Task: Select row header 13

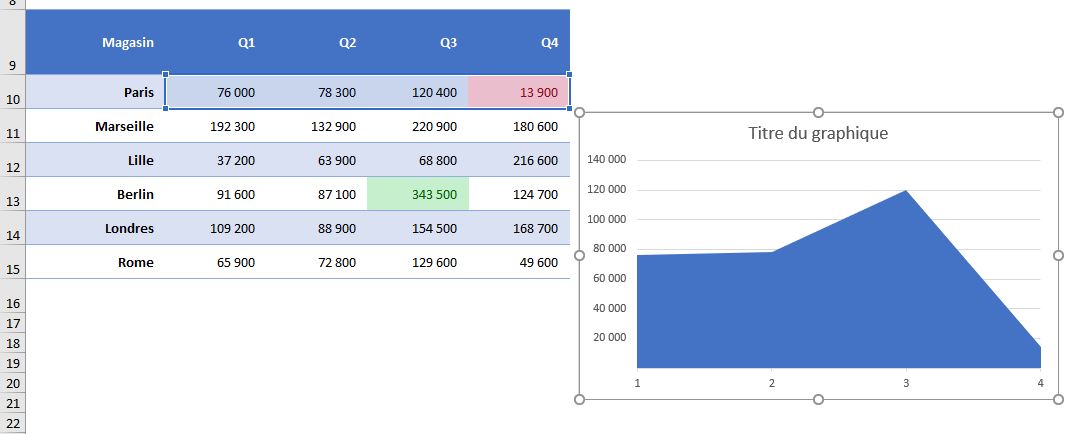Action: [12, 194]
